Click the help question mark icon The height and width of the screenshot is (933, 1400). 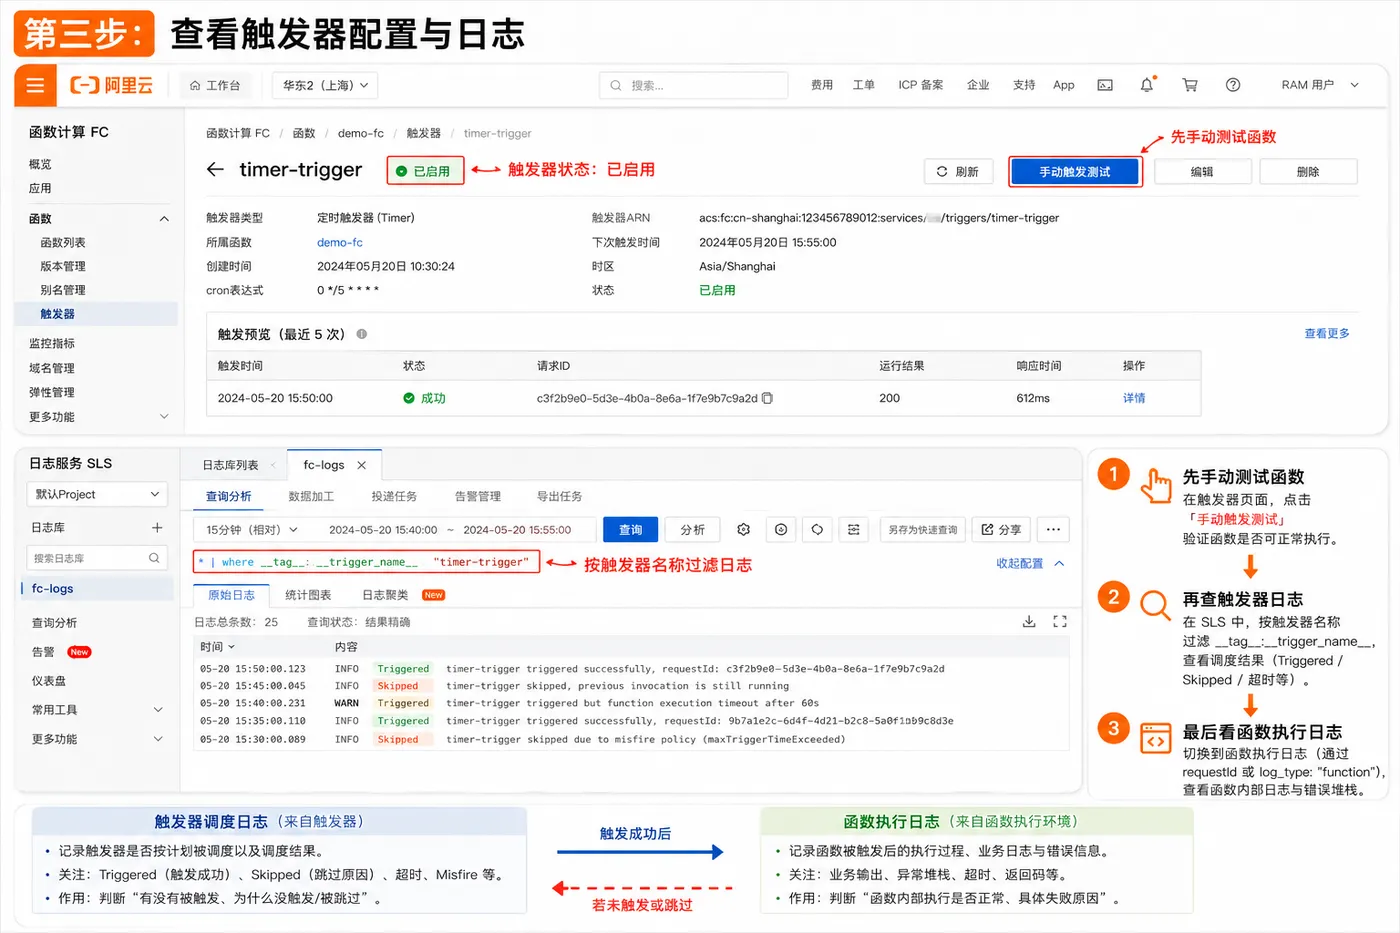pos(1233,85)
